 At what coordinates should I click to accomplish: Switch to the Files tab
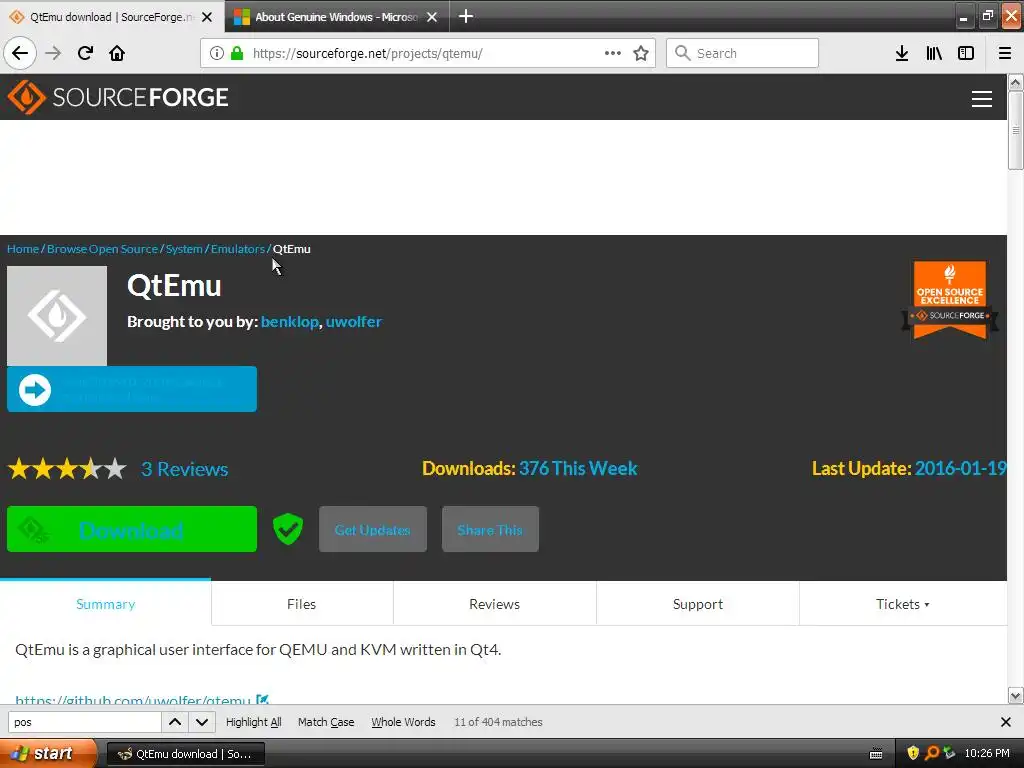(x=302, y=604)
